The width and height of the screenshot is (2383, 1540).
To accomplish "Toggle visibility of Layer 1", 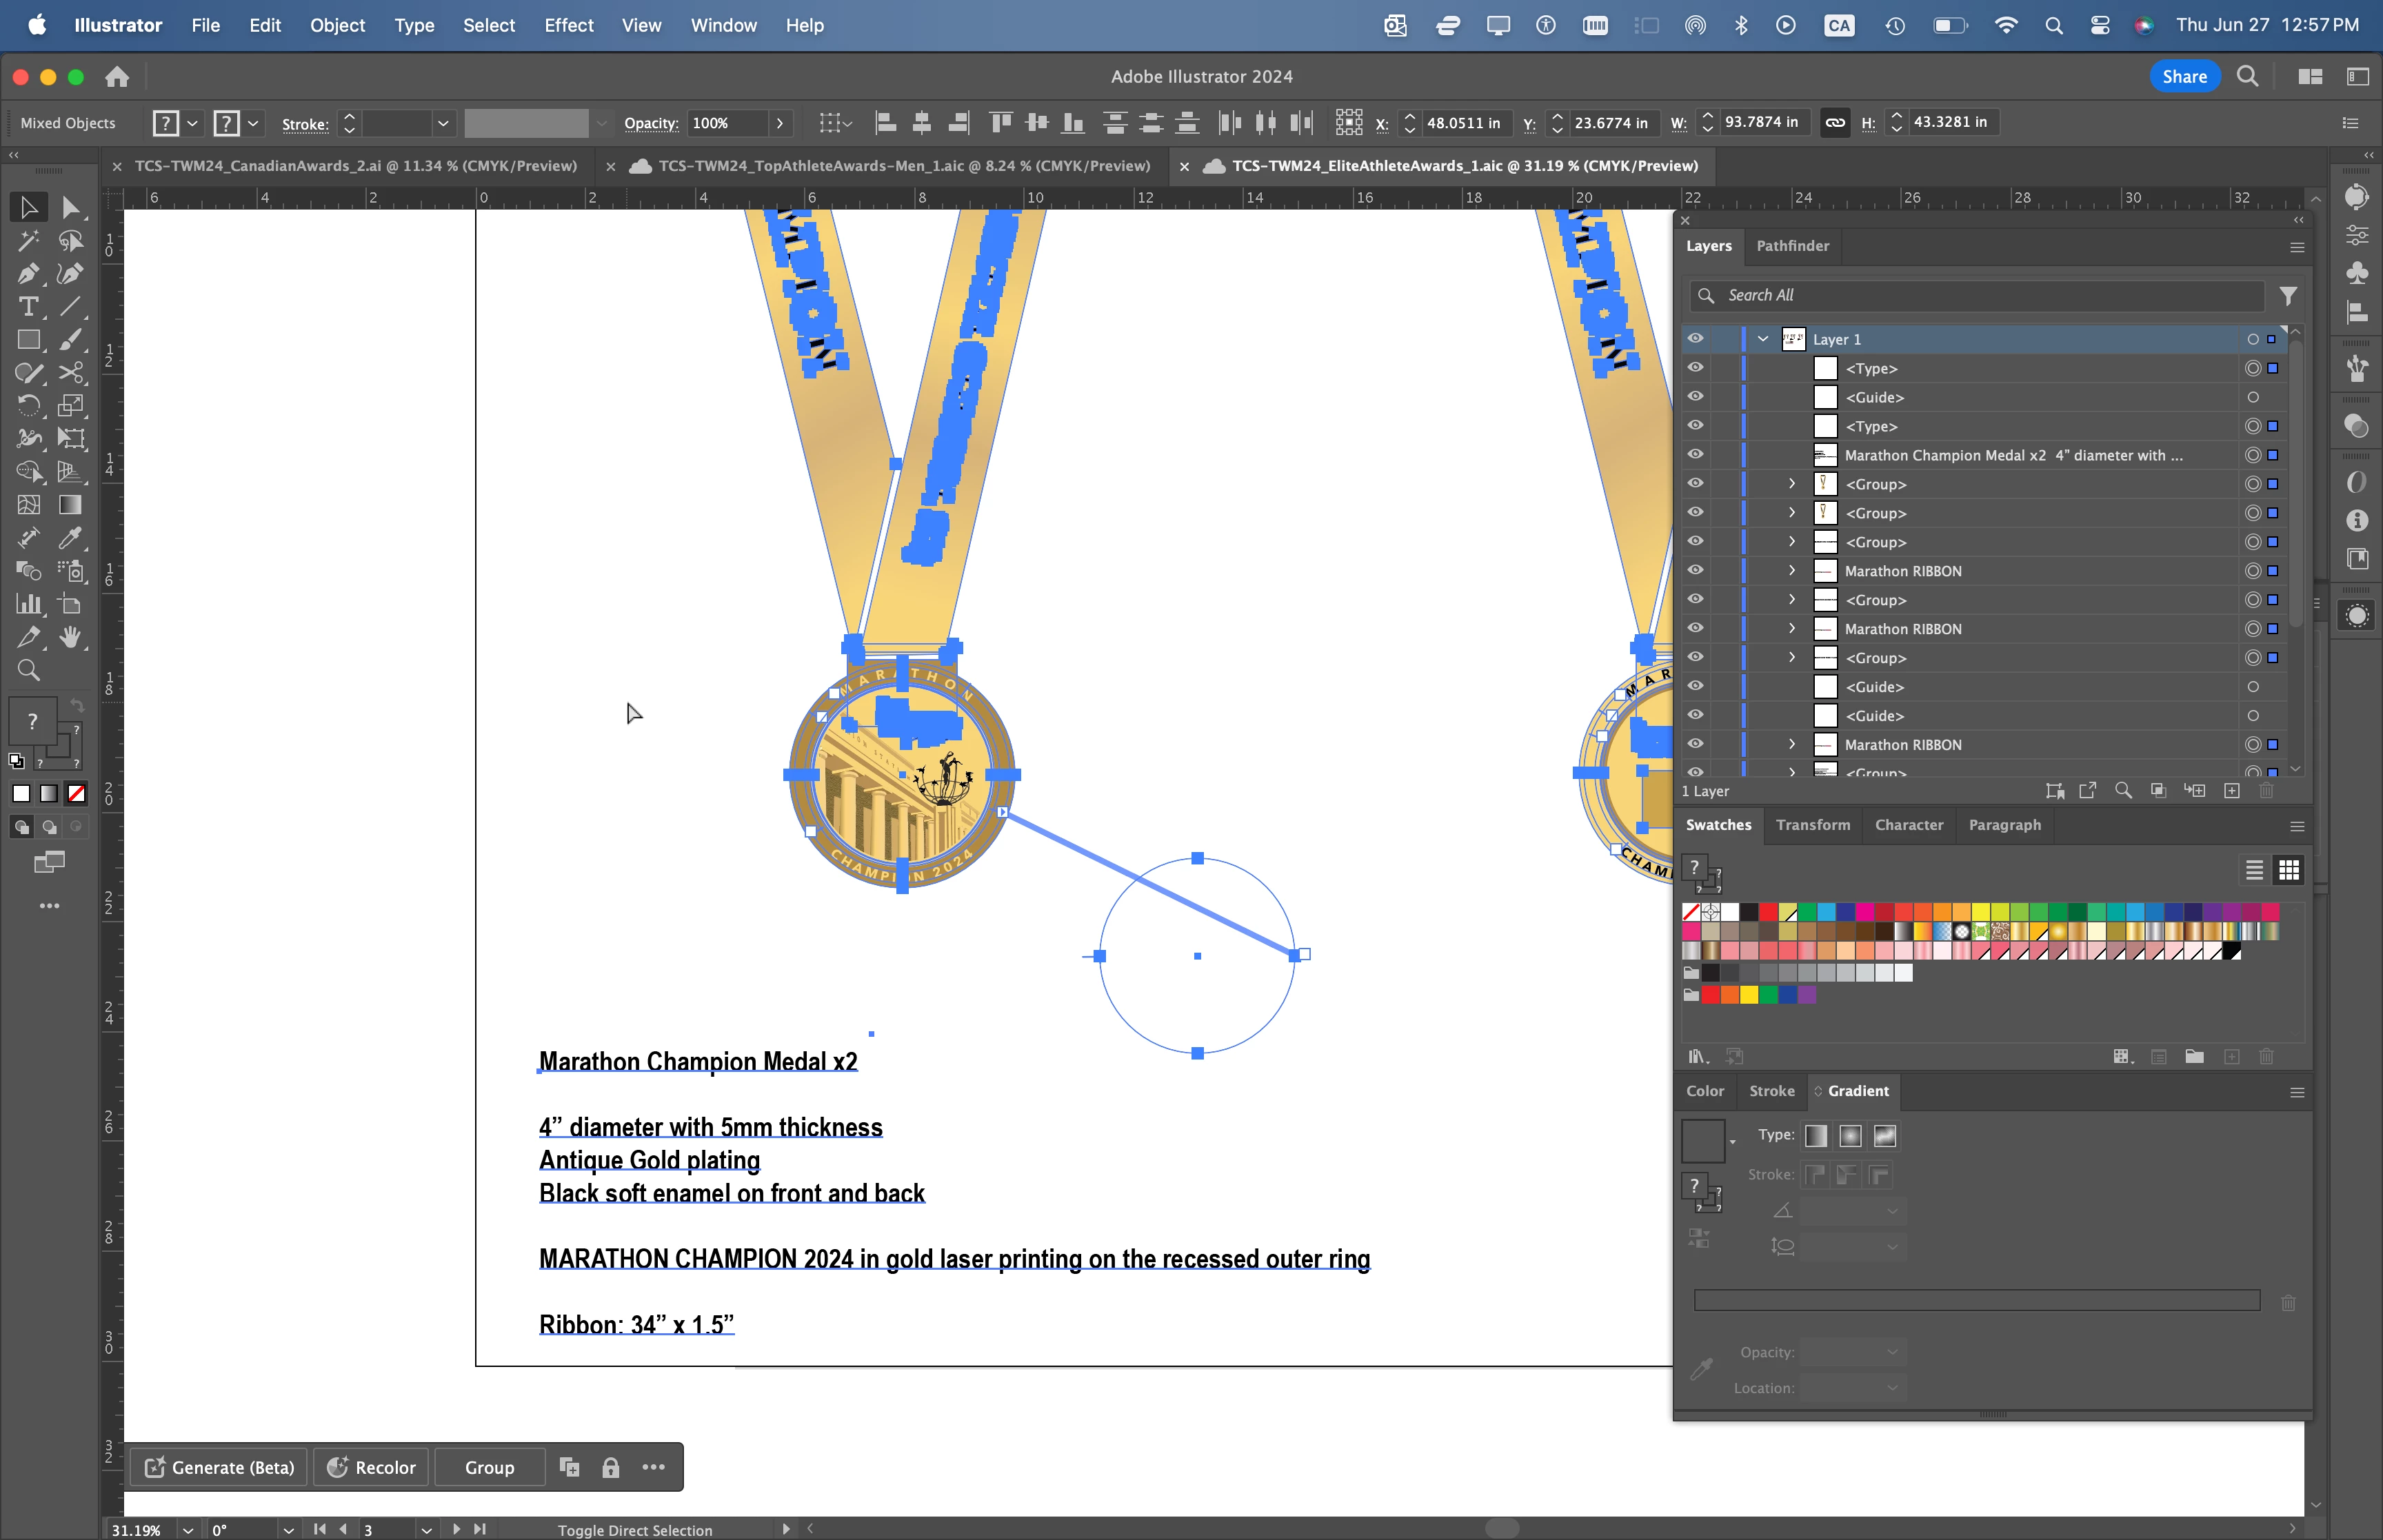I will 1695,338.
